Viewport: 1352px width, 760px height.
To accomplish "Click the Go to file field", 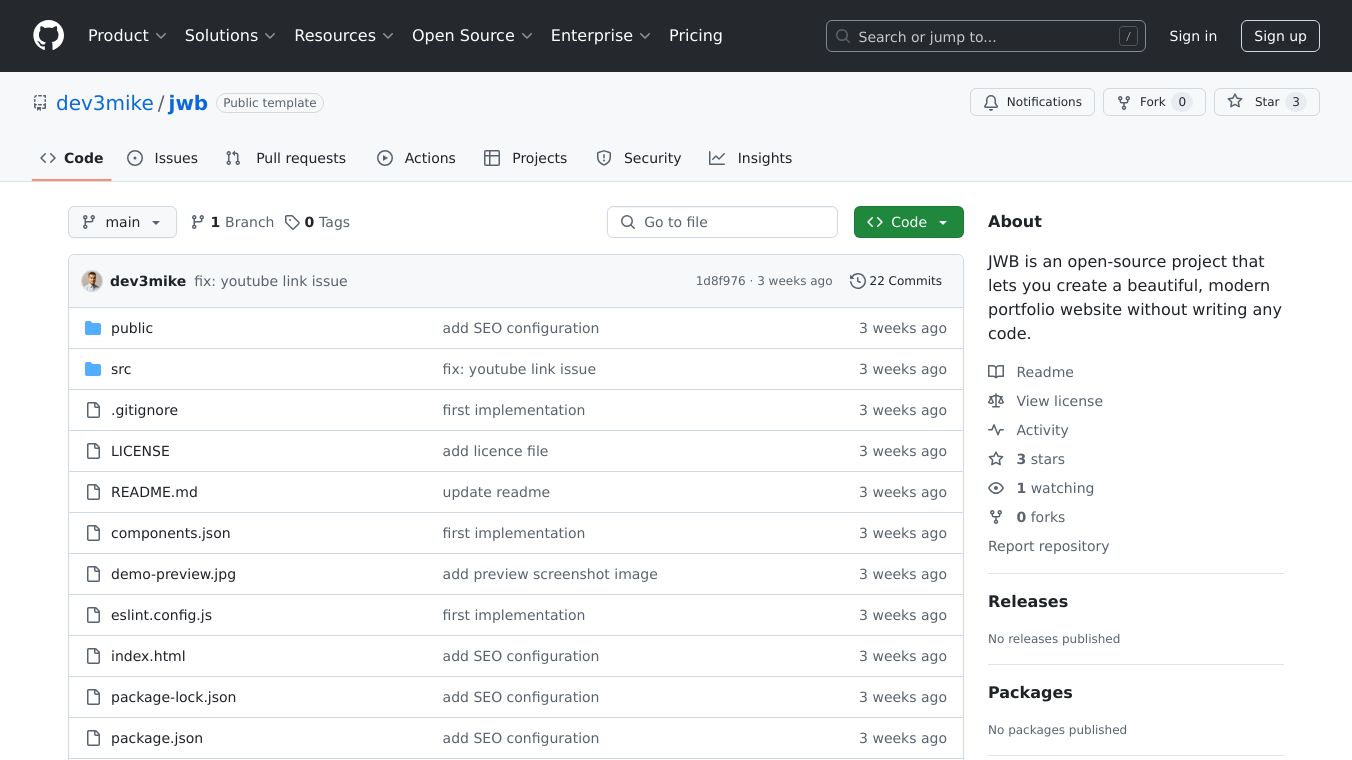I will [x=722, y=222].
